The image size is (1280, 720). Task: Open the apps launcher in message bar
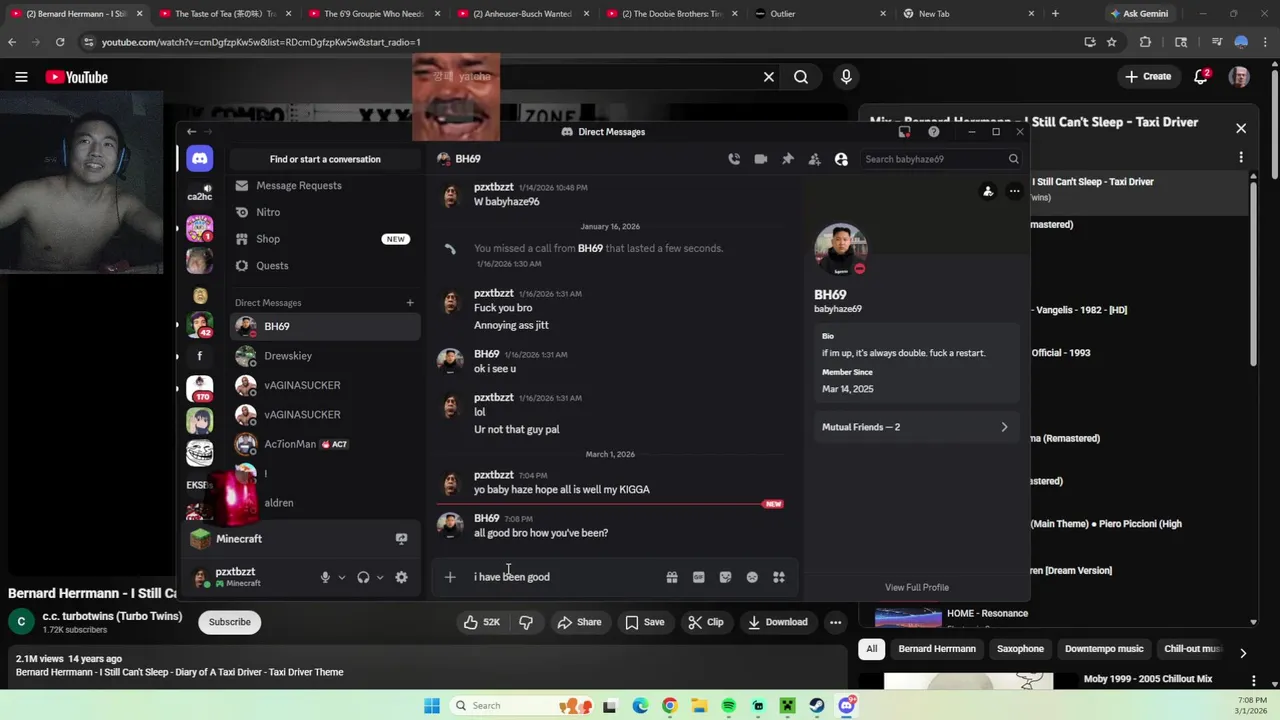(x=779, y=577)
